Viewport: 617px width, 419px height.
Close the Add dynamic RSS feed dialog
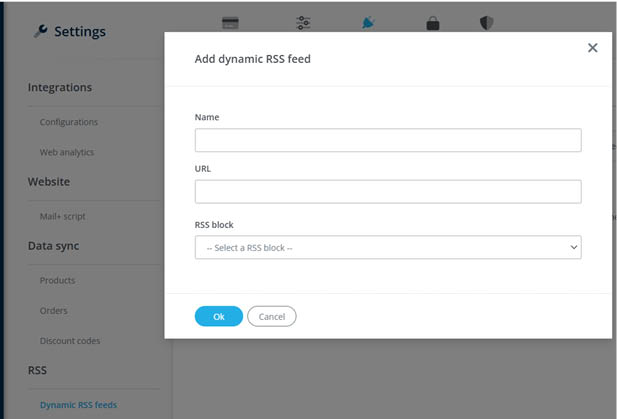click(x=592, y=48)
